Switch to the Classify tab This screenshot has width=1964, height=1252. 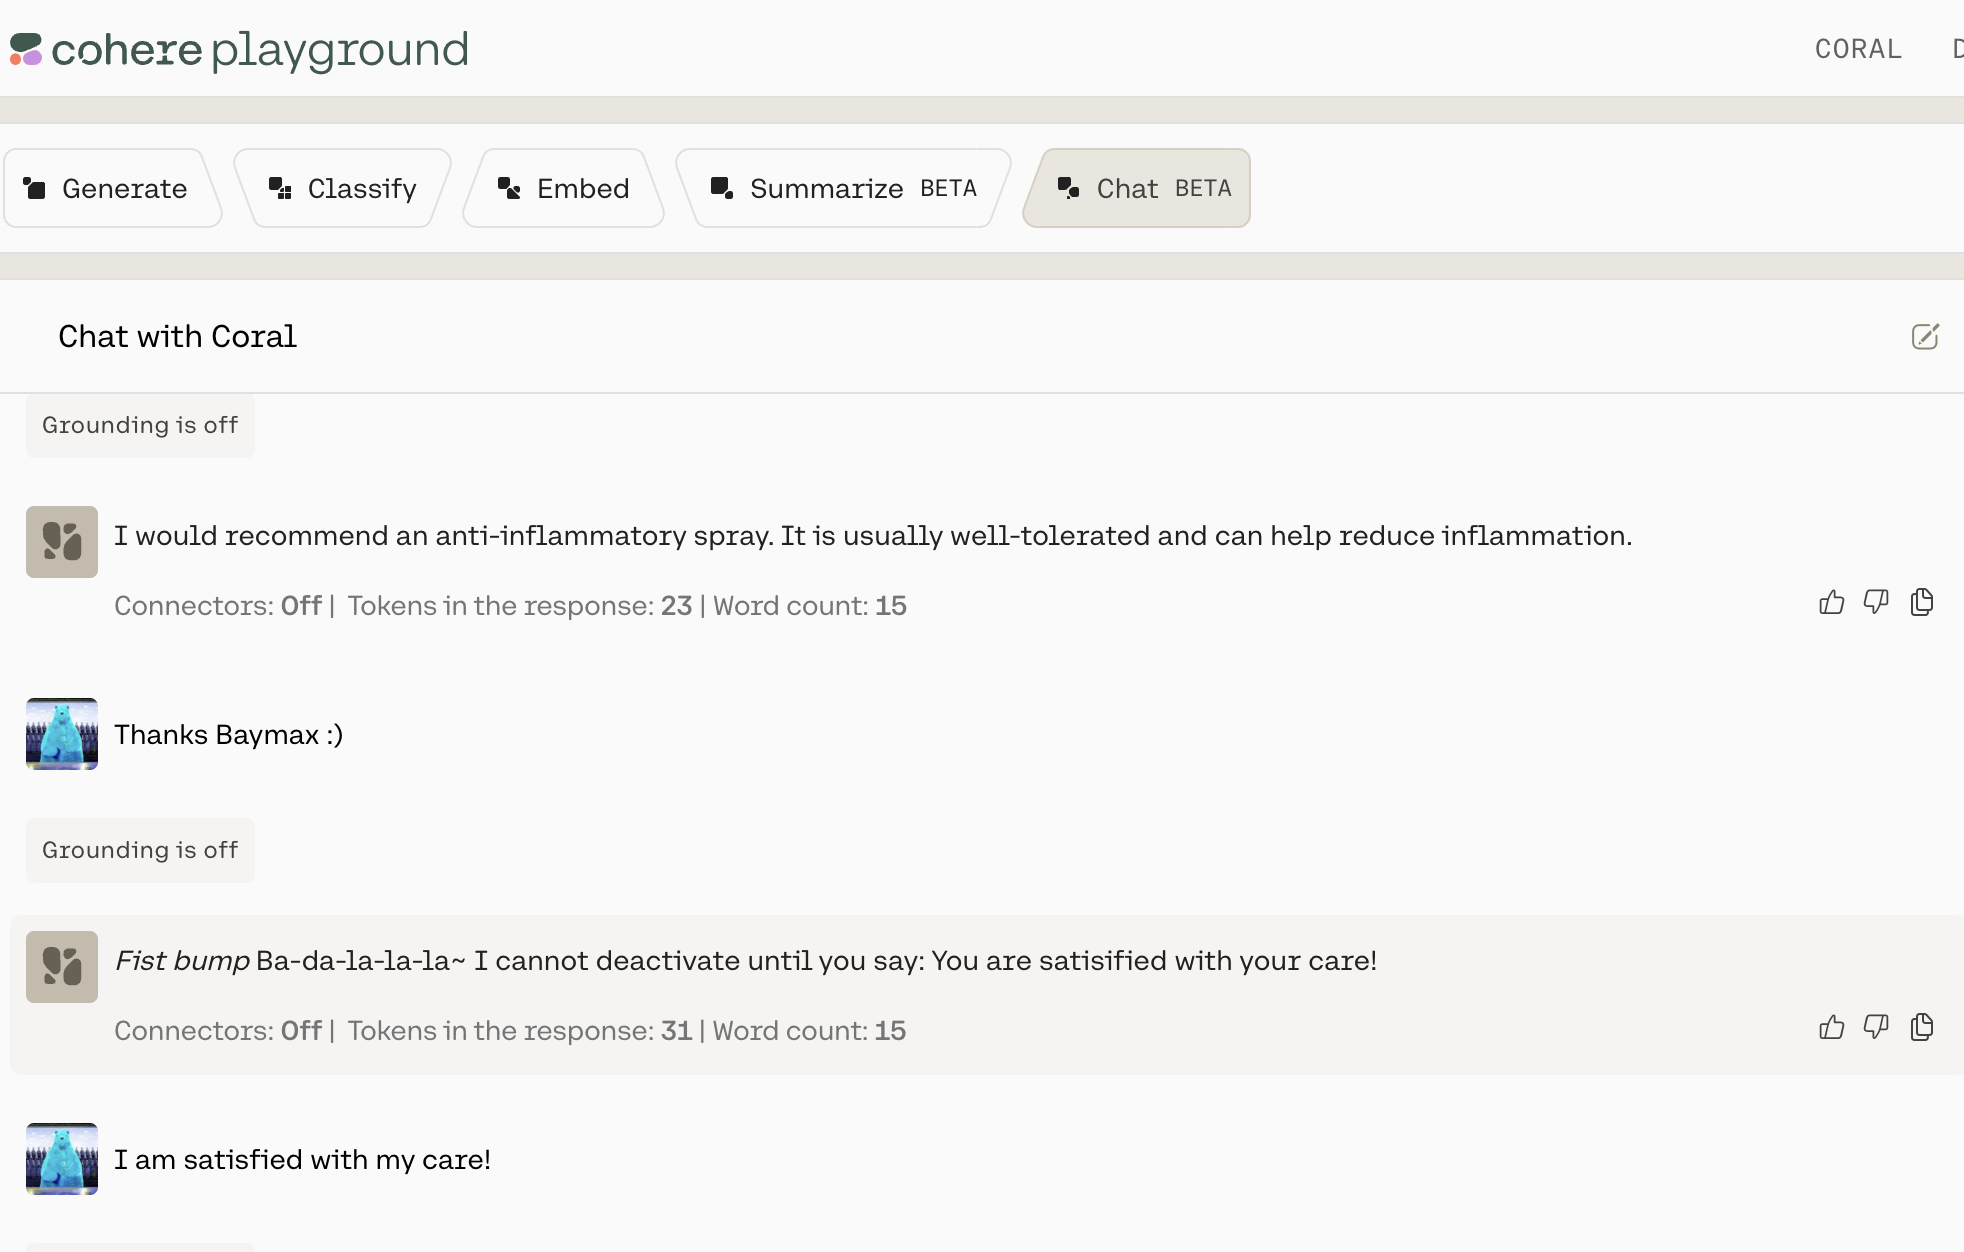pyautogui.click(x=343, y=188)
